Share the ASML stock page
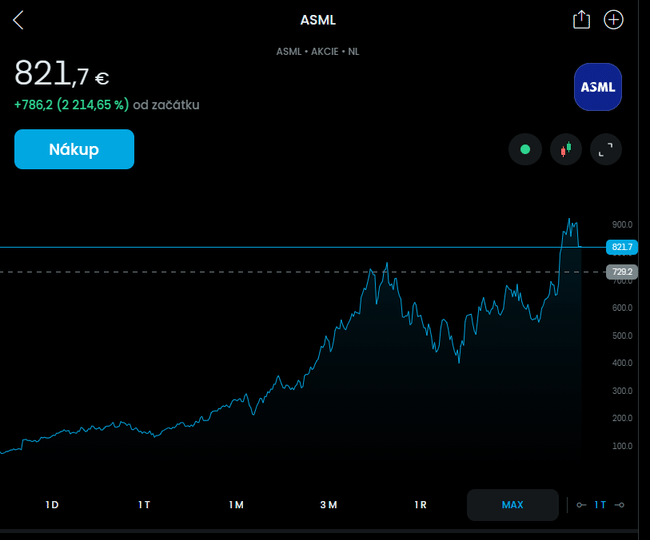The image size is (650, 540). (x=581, y=20)
